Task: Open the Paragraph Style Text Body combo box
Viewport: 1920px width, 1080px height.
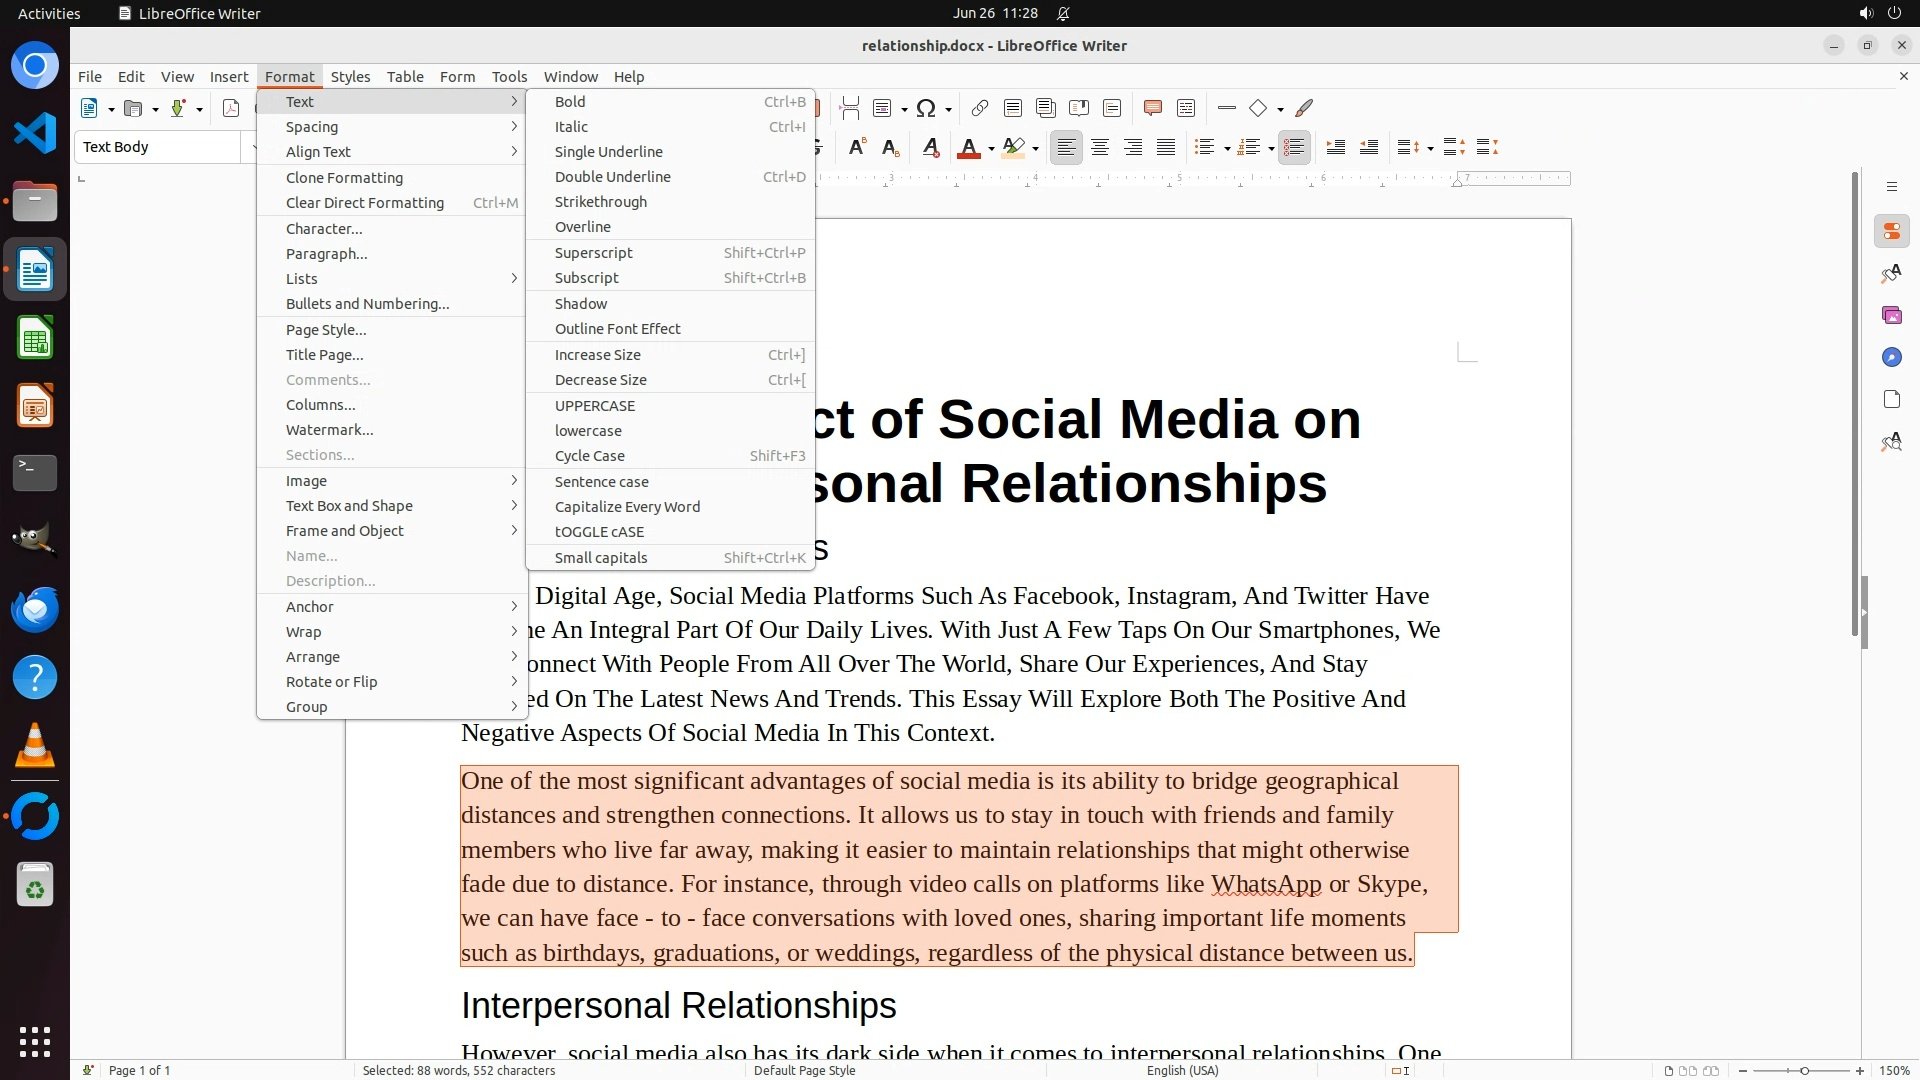Action: click(160, 147)
